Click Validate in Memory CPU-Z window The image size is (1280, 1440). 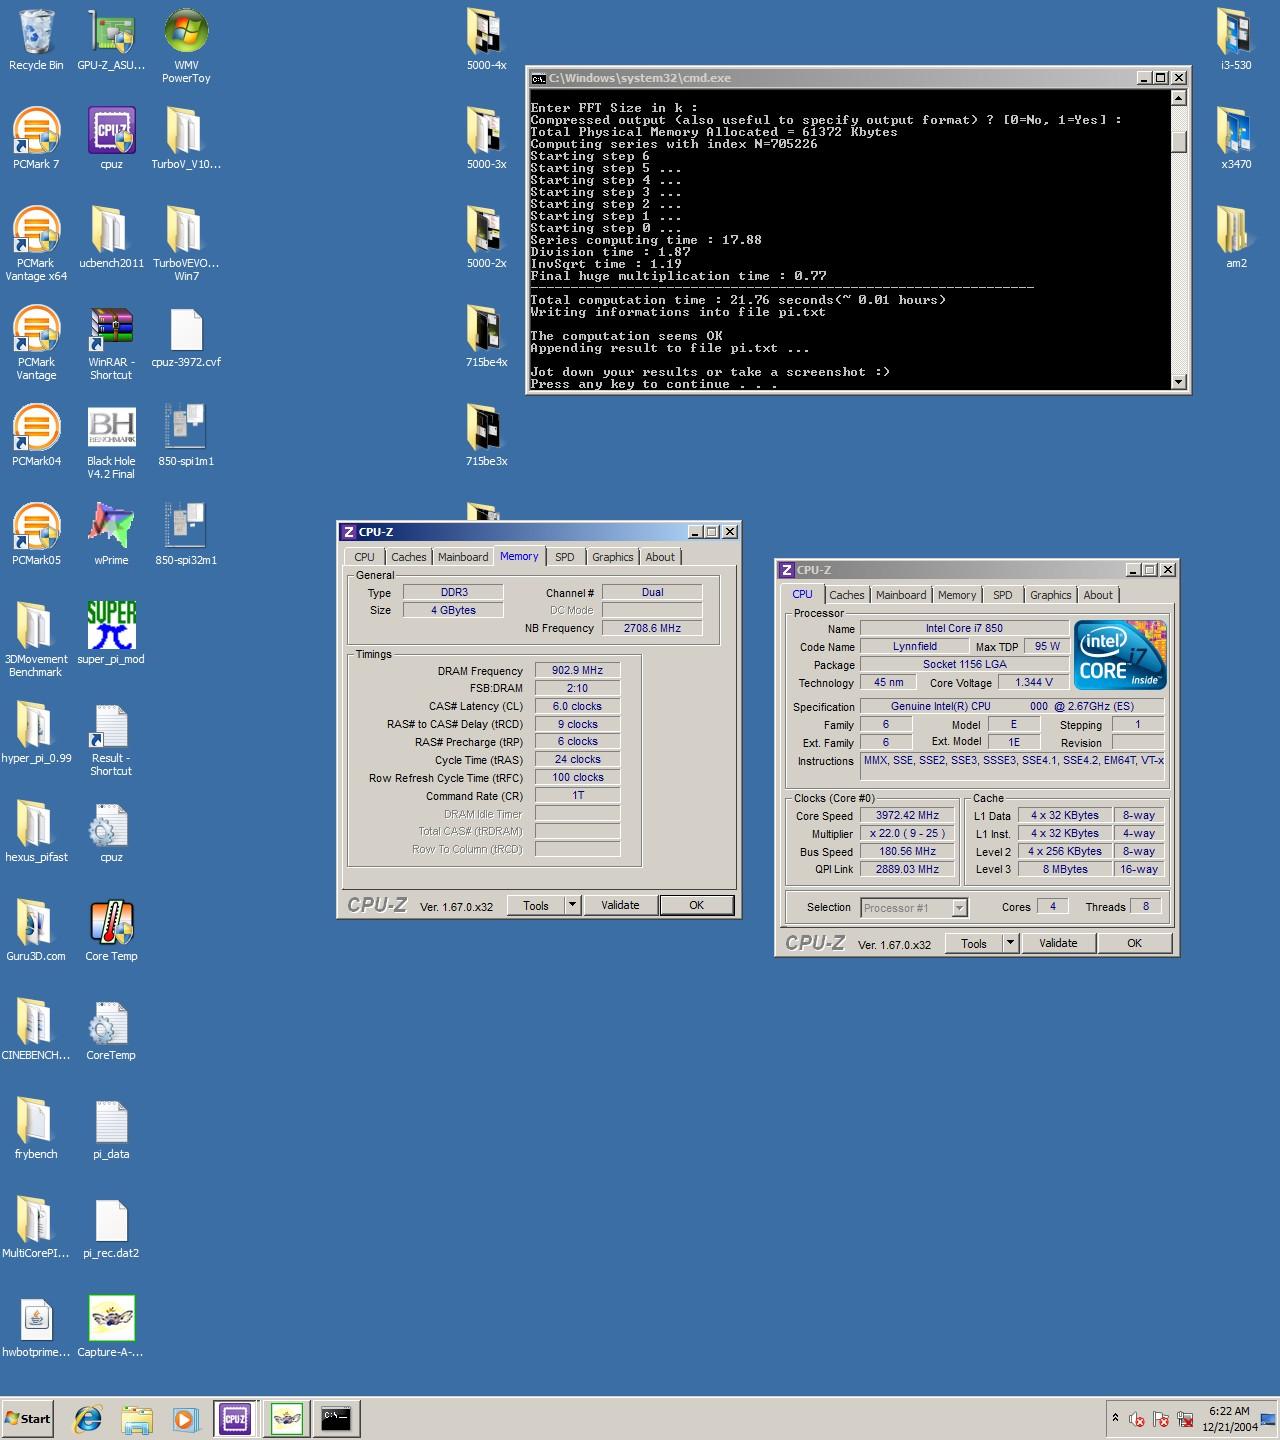(x=620, y=905)
